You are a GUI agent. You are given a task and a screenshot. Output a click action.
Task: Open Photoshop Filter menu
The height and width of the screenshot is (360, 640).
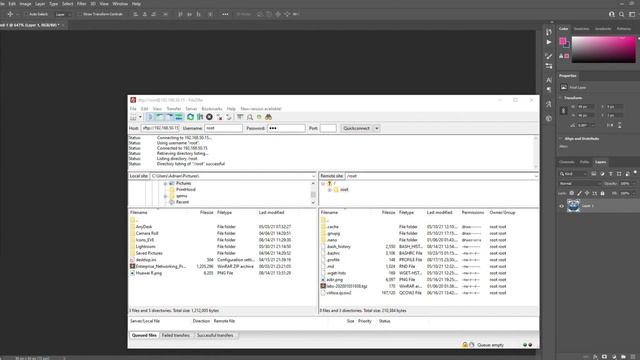(x=82, y=4)
